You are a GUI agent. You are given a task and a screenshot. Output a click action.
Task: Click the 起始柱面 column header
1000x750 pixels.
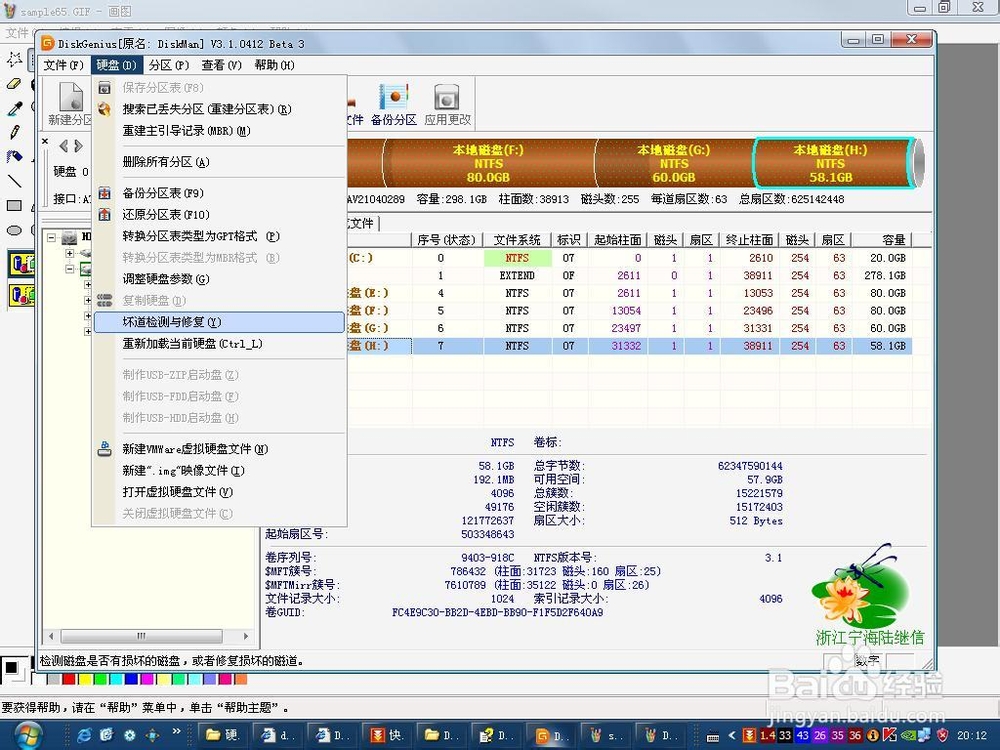coord(617,240)
